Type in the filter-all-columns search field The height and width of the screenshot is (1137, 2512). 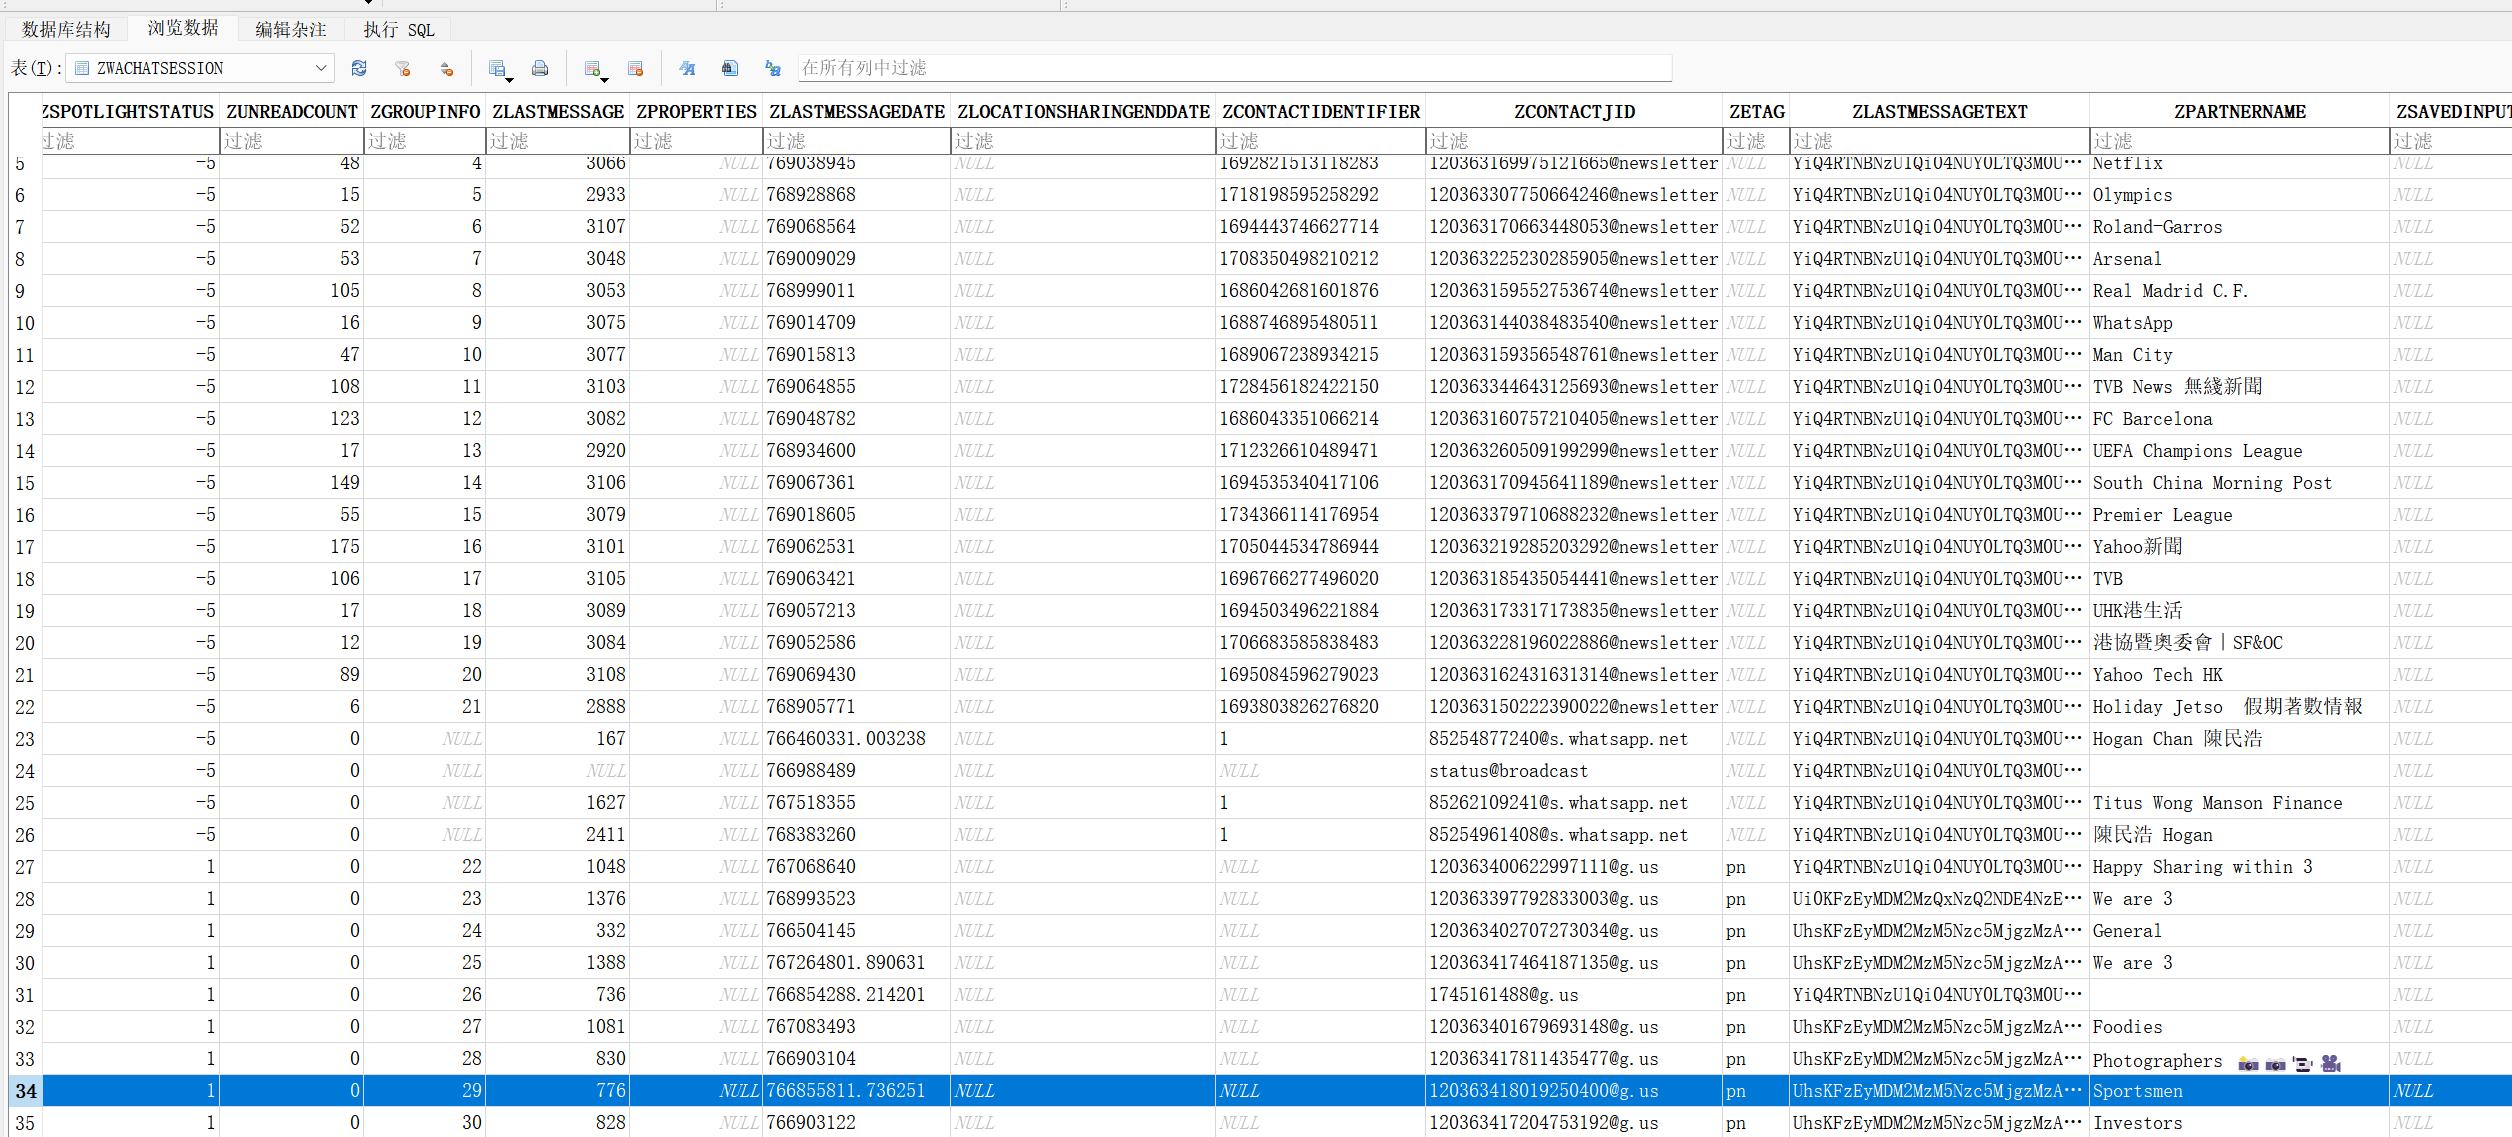[1234, 68]
